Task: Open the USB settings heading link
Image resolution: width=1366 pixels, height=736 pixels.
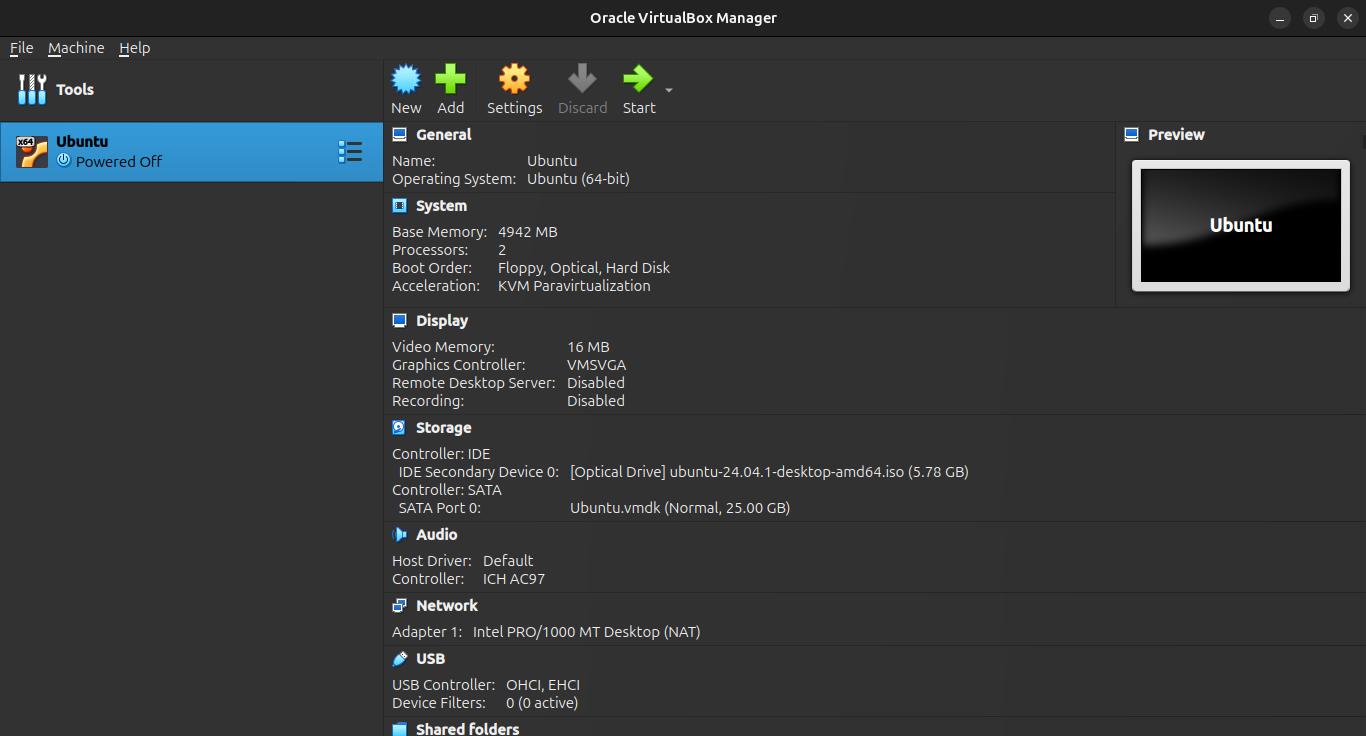Action: point(431,659)
